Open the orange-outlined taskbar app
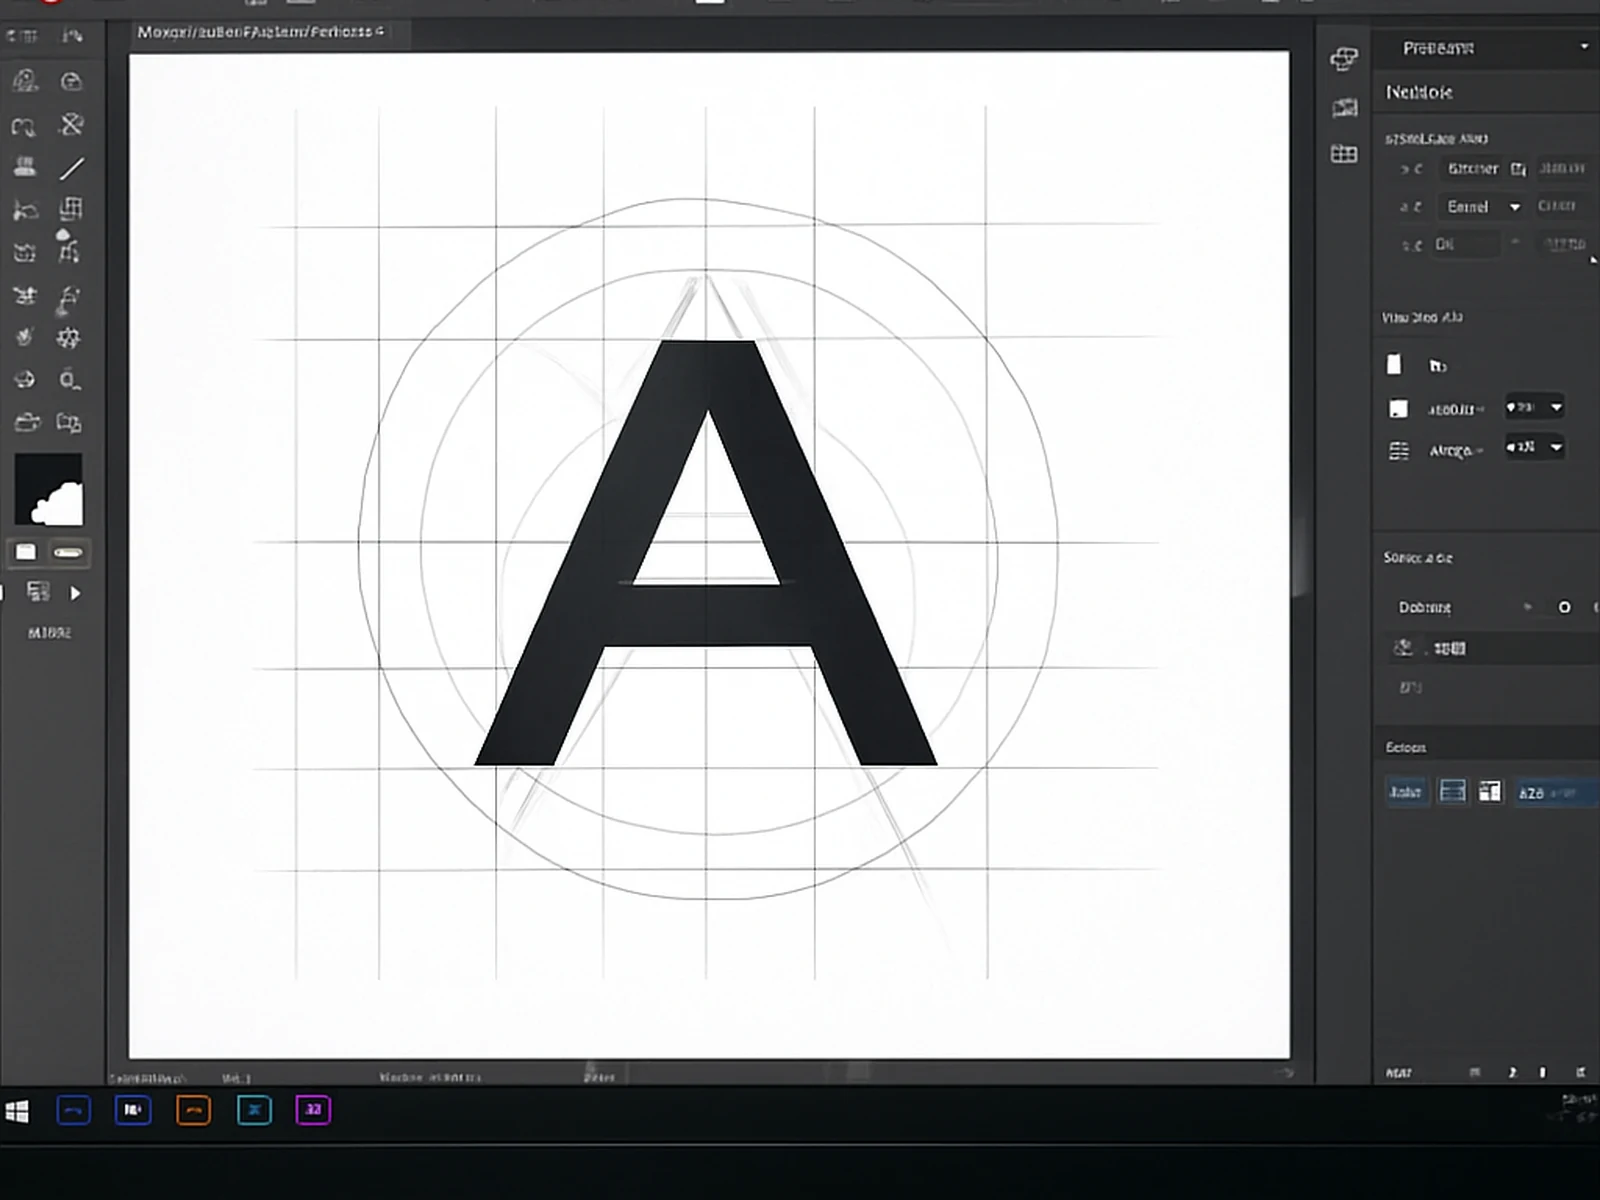Viewport: 1600px width, 1200px height. click(194, 1110)
